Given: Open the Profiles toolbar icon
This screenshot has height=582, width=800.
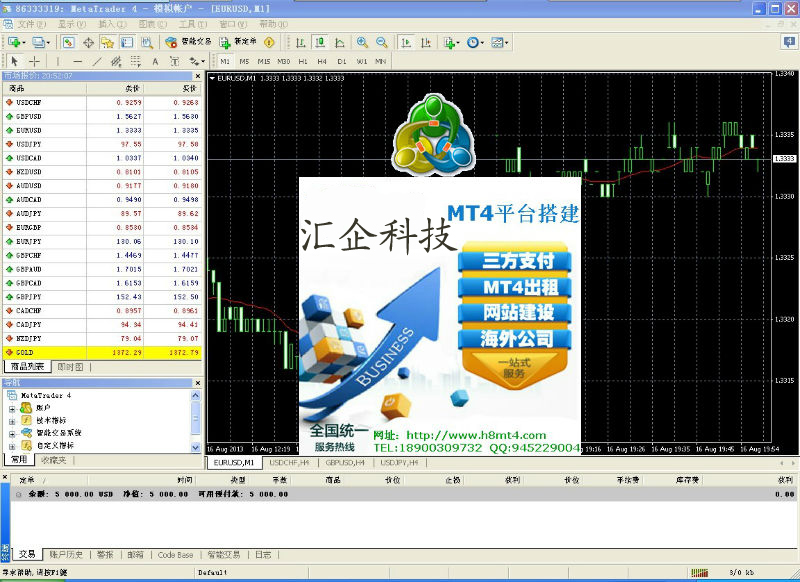Looking at the screenshot, I should [38, 42].
